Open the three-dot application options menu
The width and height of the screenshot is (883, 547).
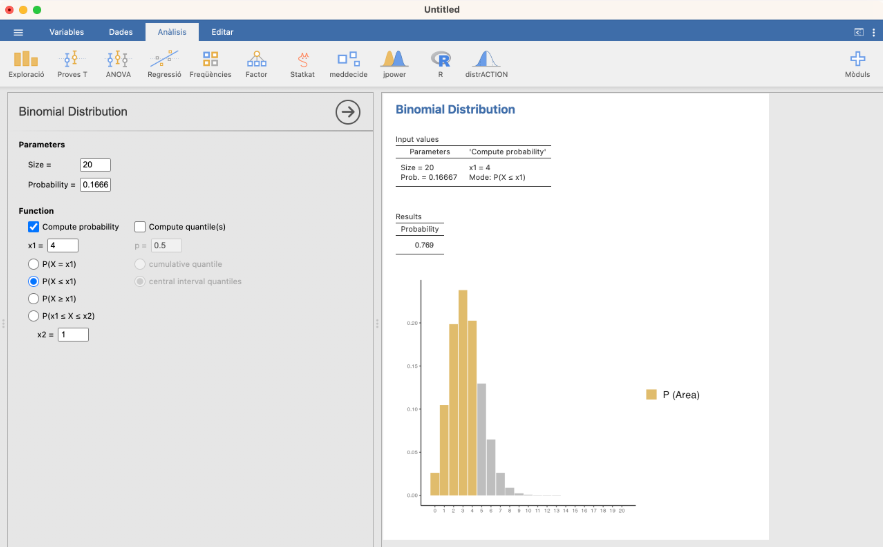[x=873, y=32]
